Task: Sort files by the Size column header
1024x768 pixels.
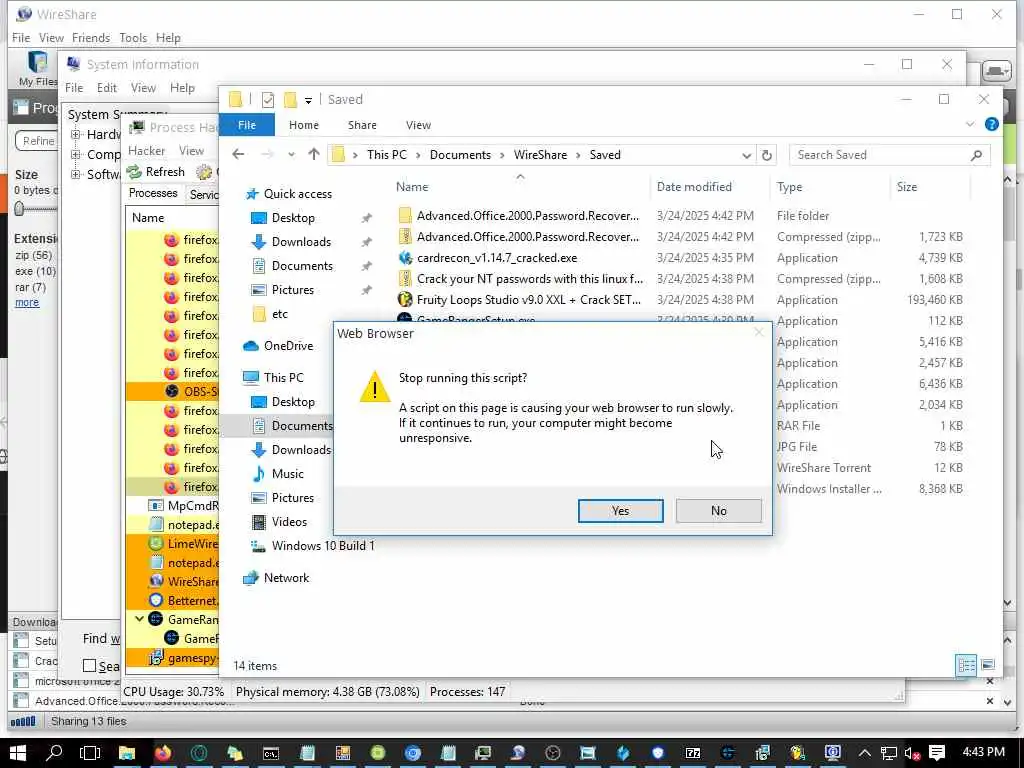Action: click(906, 187)
